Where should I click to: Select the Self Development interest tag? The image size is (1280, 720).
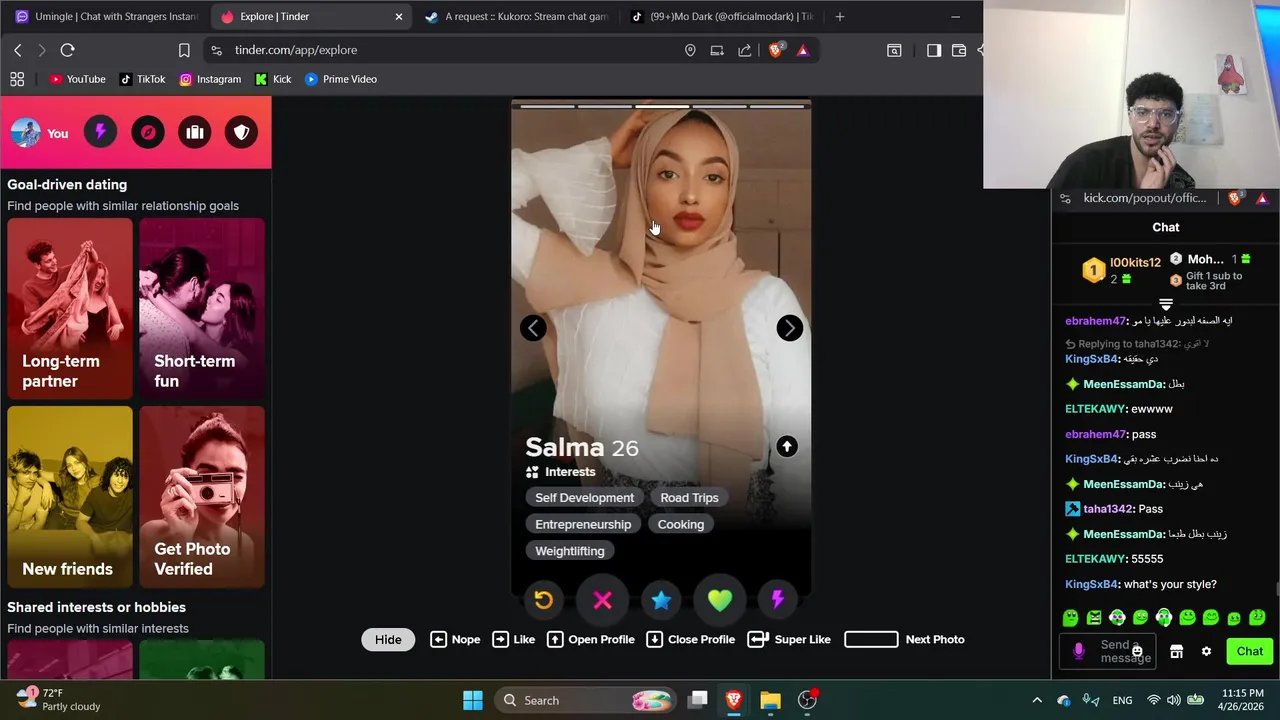pyautogui.click(x=584, y=498)
